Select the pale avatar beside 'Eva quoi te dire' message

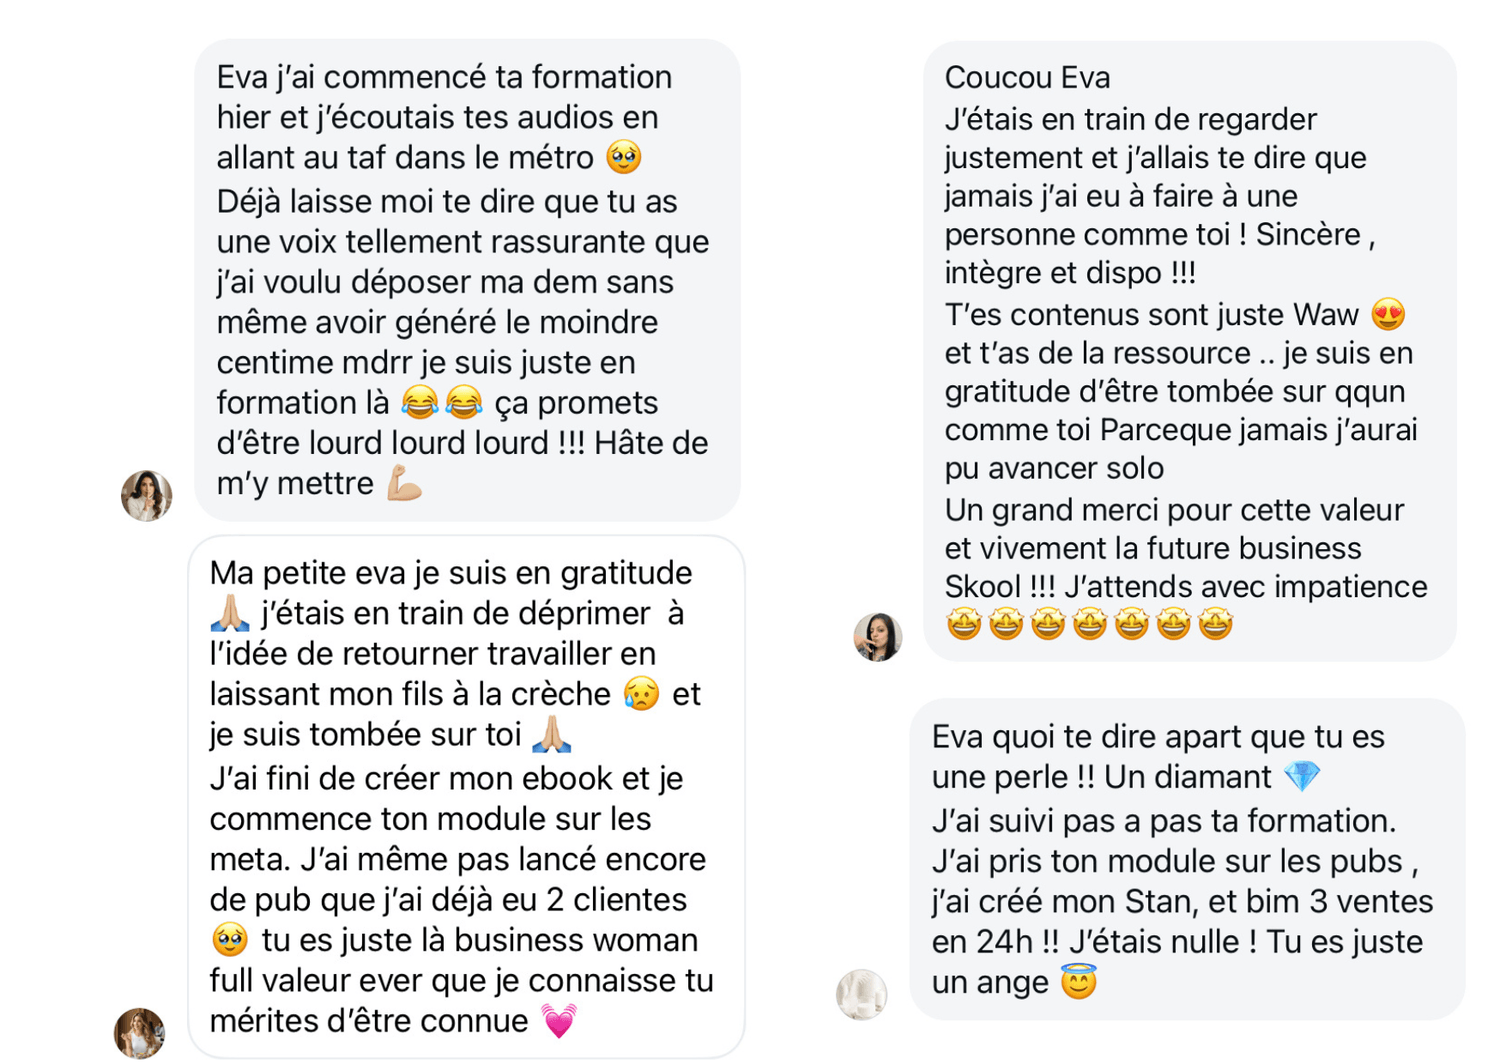(x=862, y=994)
